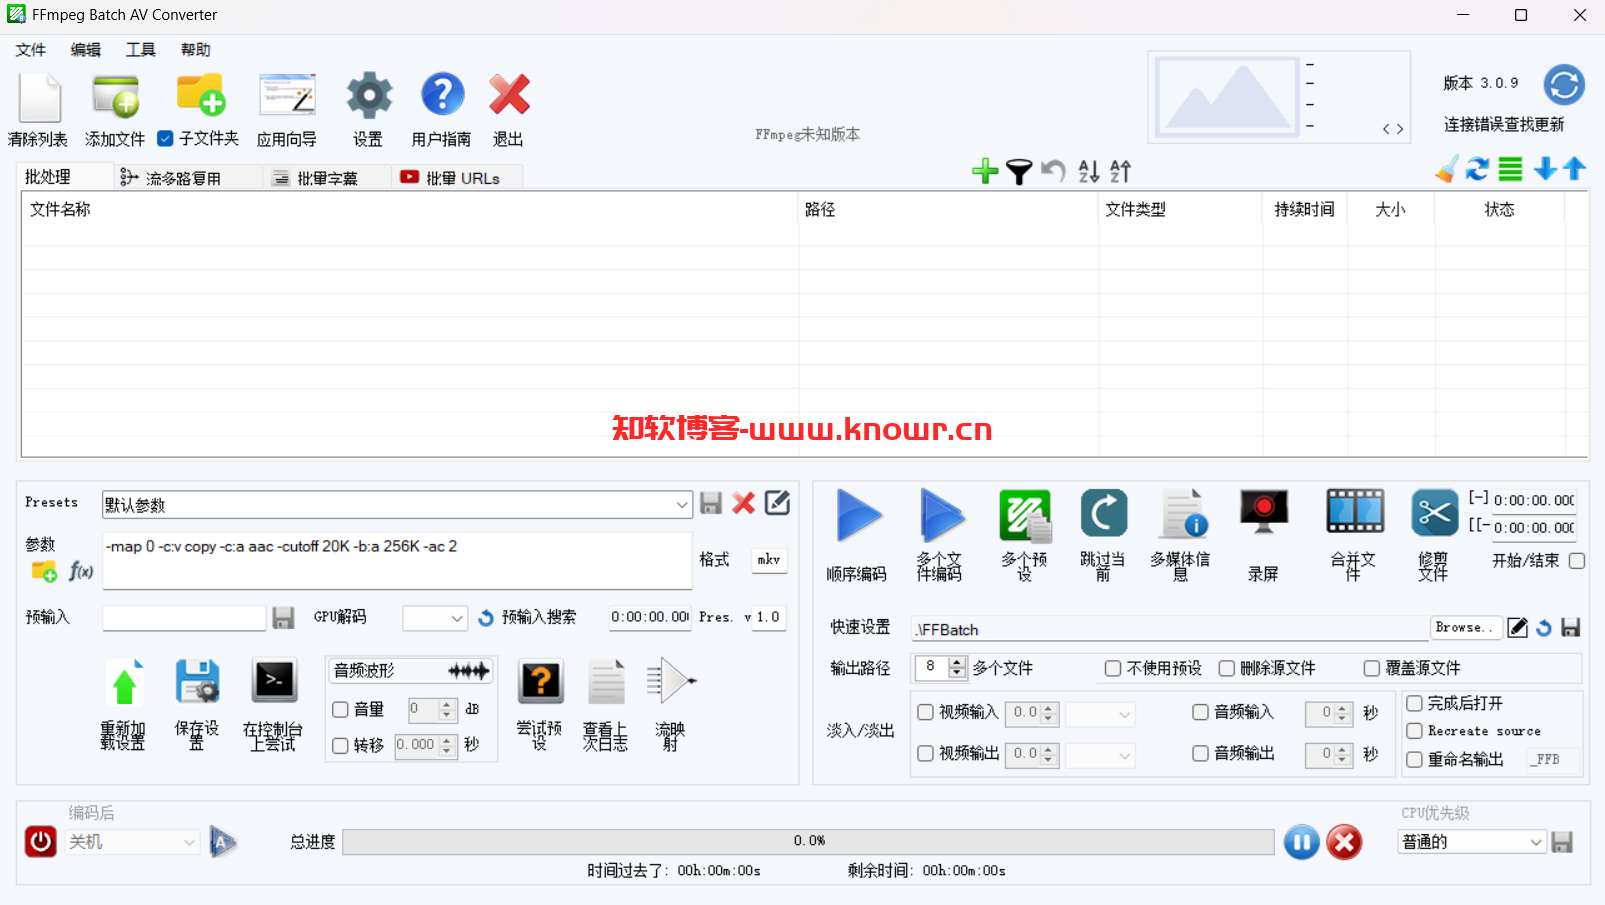The width and height of the screenshot is (1605, 905).
Task: Click 在控制台上尝试 console test icon
Action: point(274,681)
